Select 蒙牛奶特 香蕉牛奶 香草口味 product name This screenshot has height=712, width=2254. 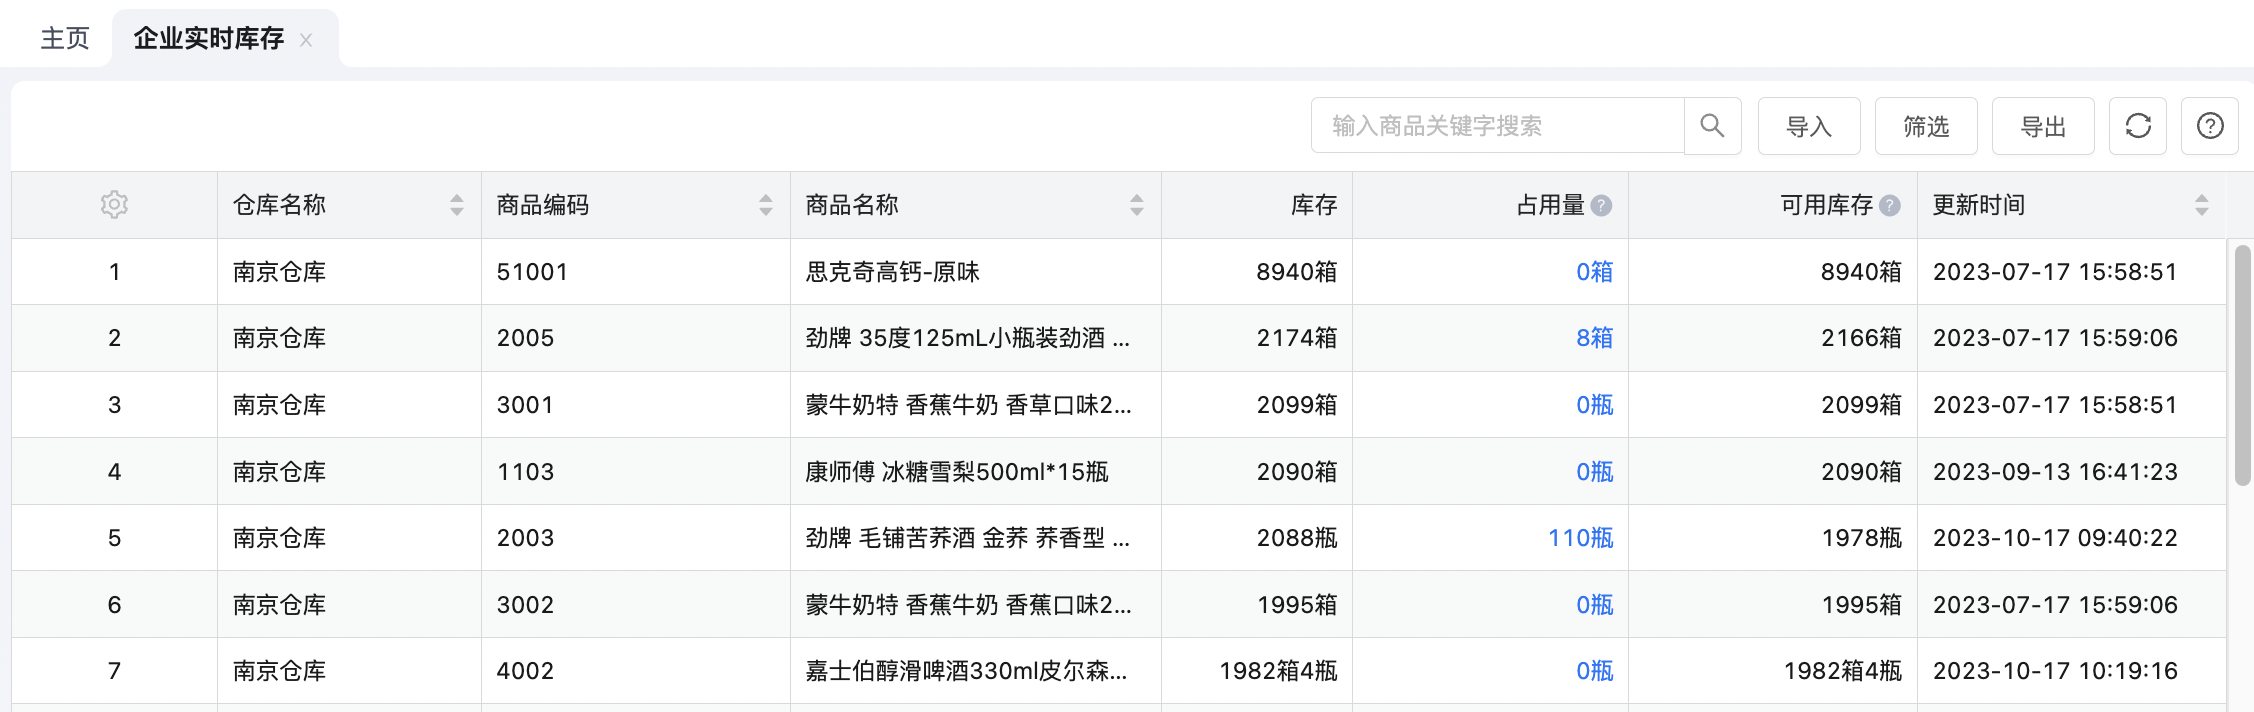point(968,405)
